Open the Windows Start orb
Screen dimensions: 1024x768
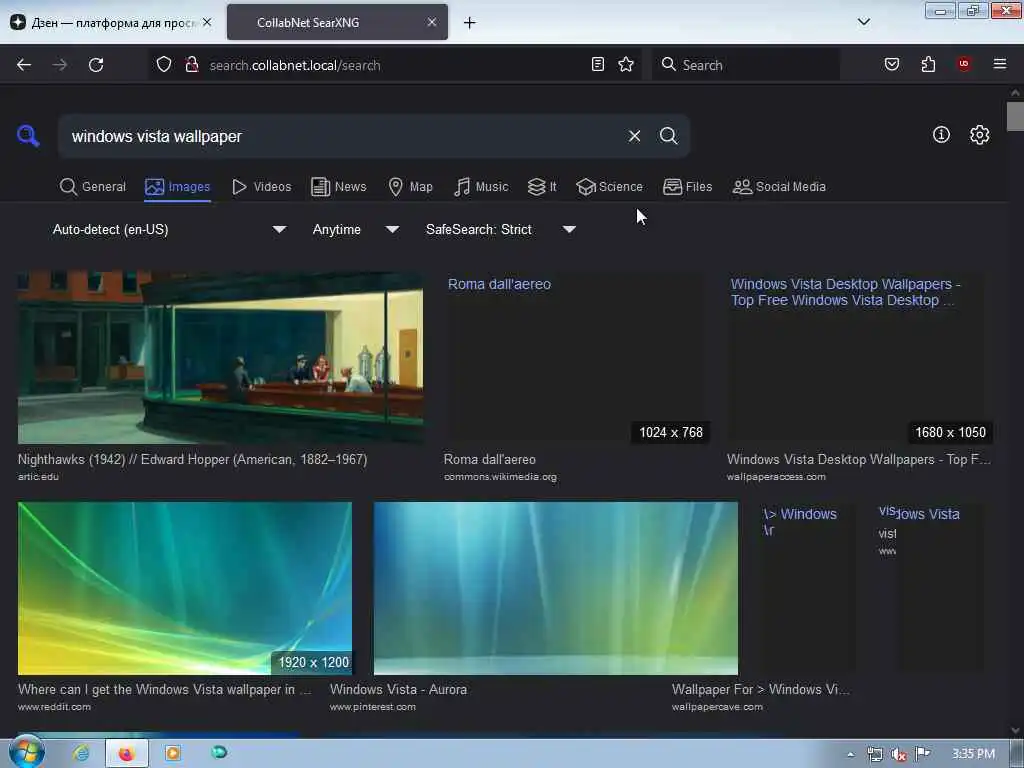click(26, 752)
